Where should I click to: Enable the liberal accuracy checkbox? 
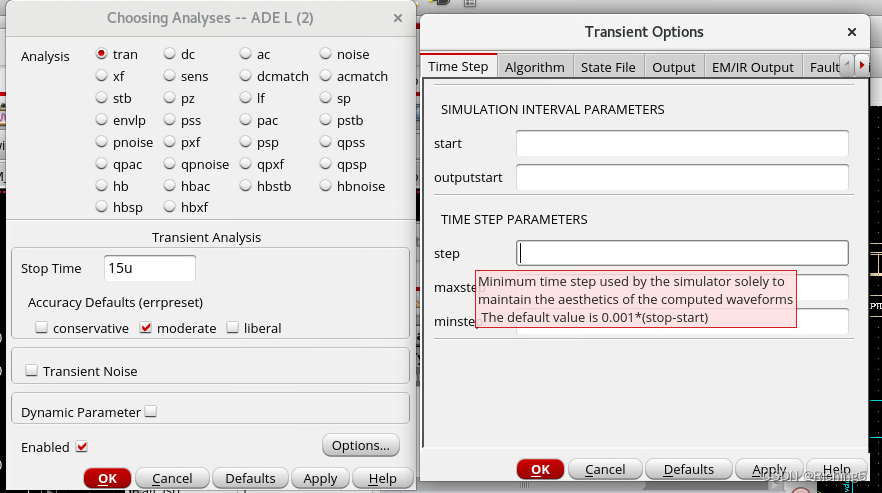point(233,328)
